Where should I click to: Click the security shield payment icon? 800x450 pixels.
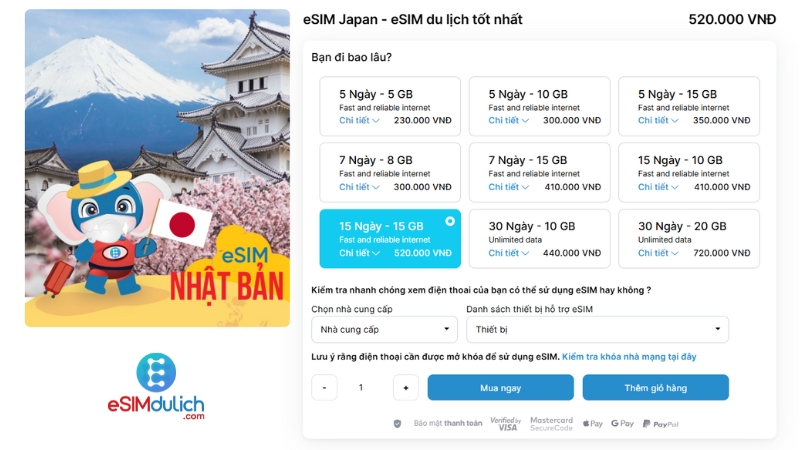(x=397, y=423)
